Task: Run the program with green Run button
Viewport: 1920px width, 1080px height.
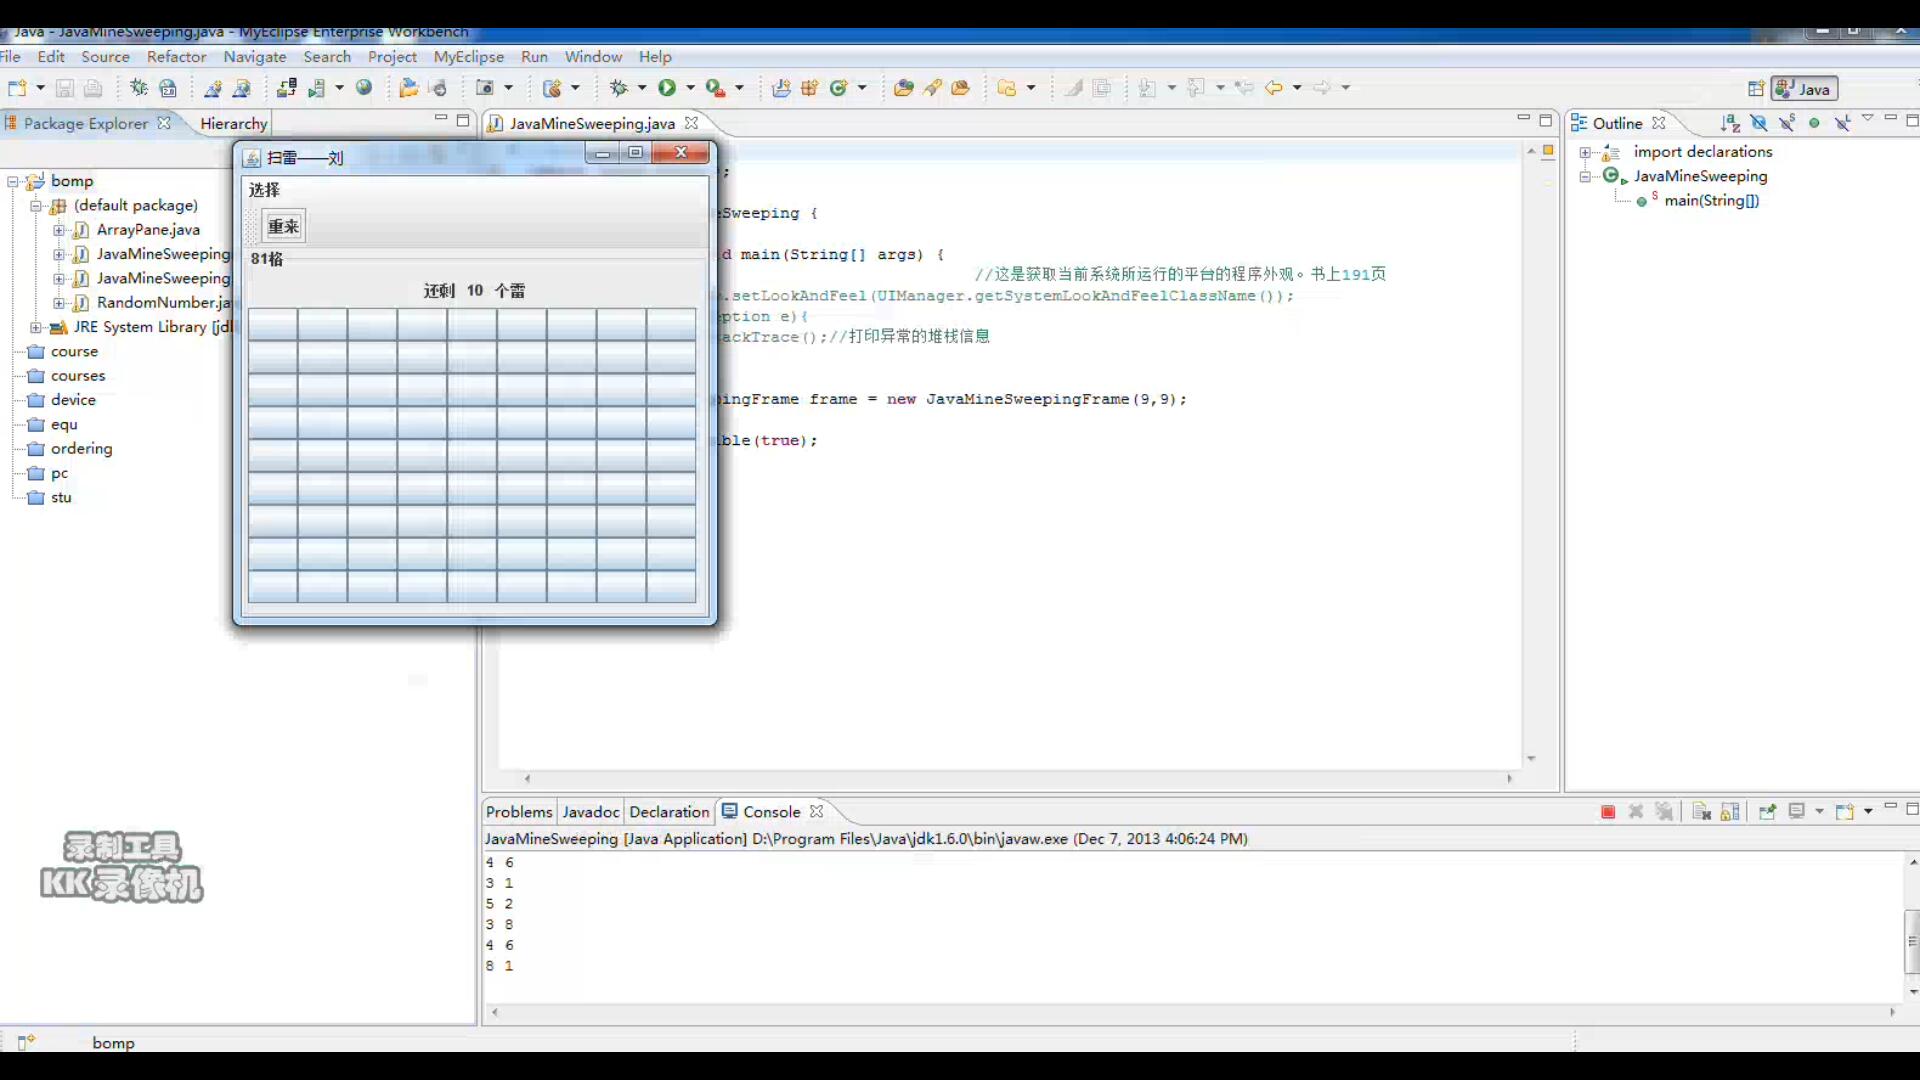Action: pos(667,88)
